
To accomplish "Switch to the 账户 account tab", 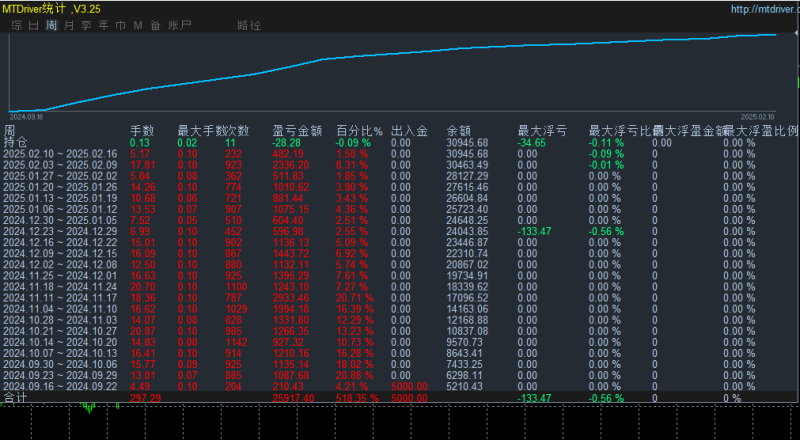I will [180, 24].
